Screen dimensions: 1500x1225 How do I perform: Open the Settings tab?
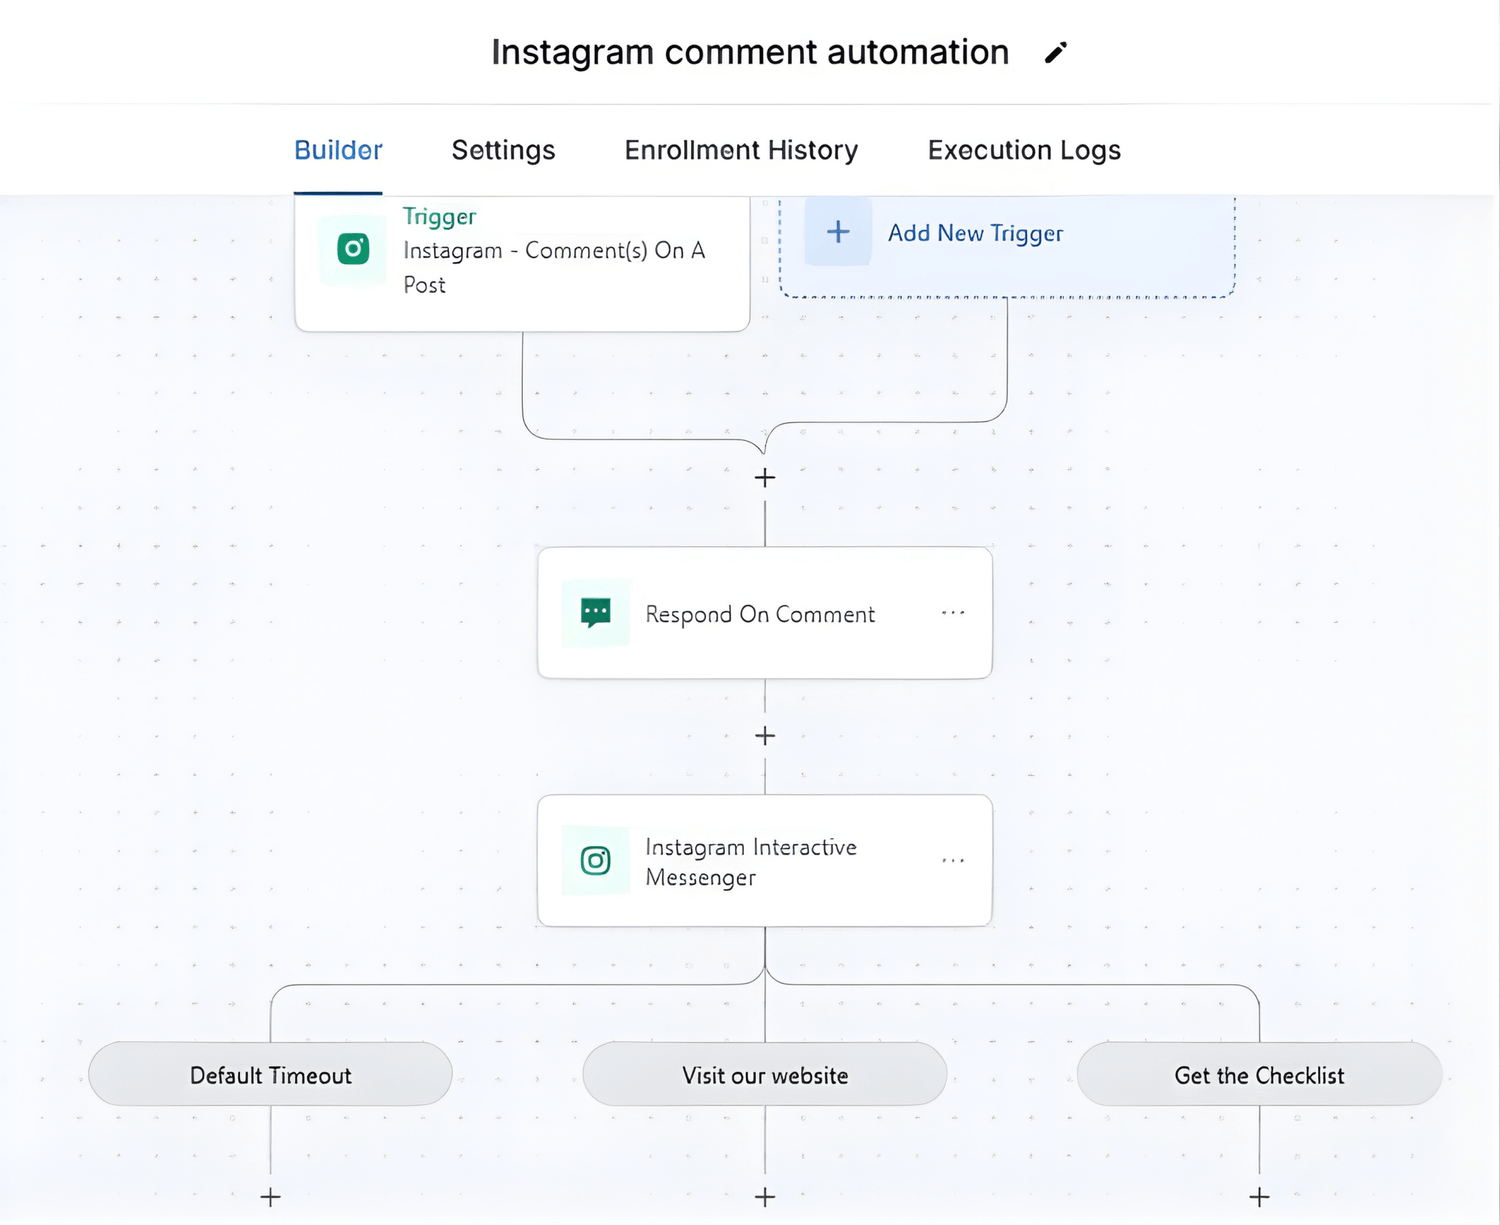(503, 150)
